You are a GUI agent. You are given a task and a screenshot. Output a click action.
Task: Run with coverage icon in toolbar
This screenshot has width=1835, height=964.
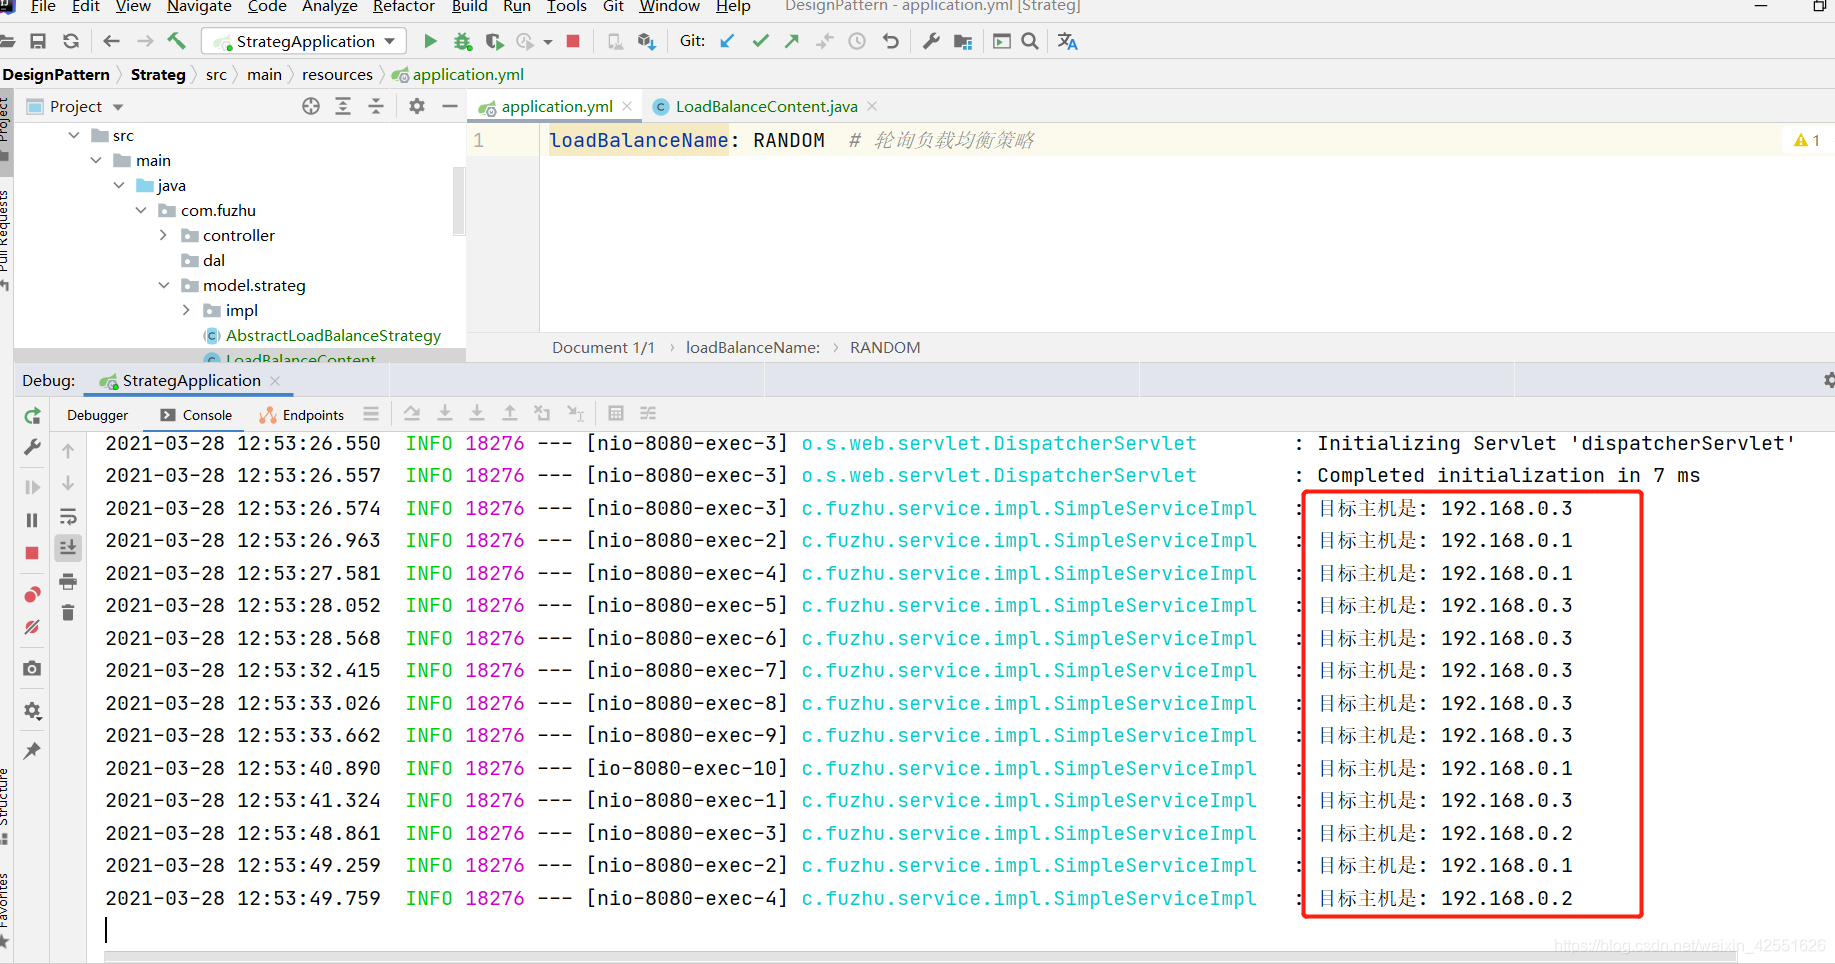click(x=494, y=41)
